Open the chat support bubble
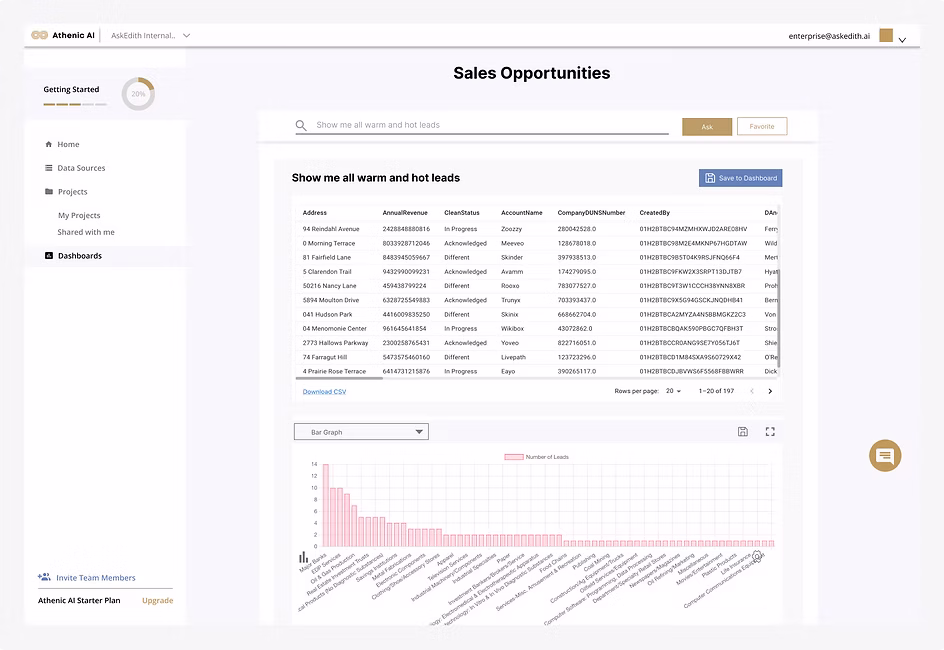The width and height of the screenshot is (944, 650). click(884, 456)
